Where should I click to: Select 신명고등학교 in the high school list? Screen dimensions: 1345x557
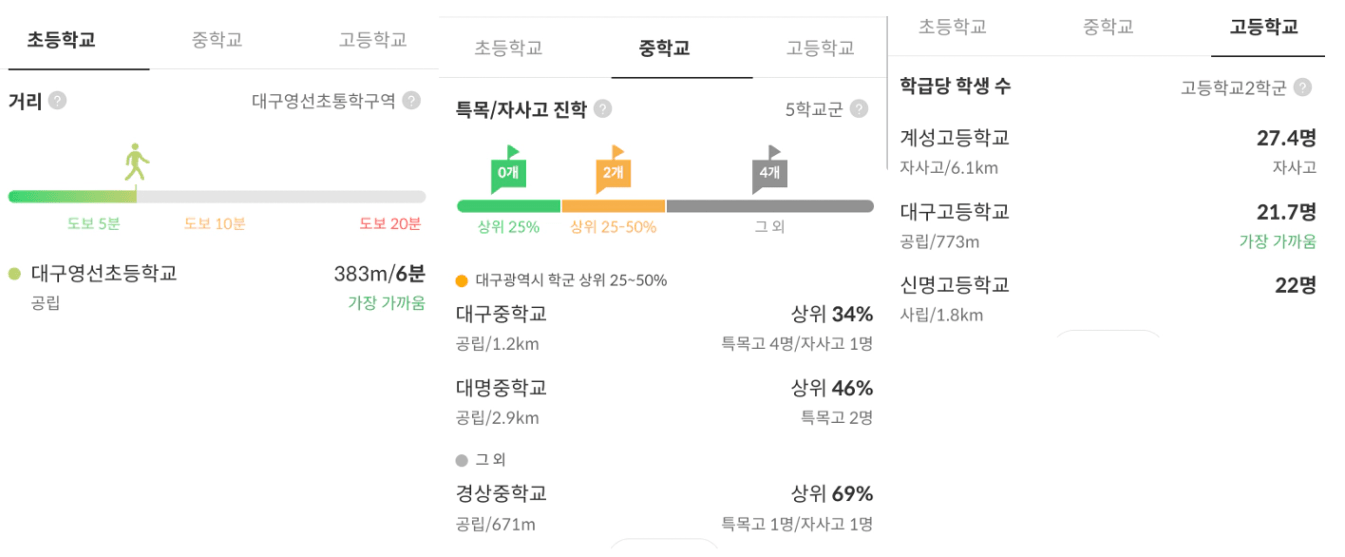click(x=955, y=285)
